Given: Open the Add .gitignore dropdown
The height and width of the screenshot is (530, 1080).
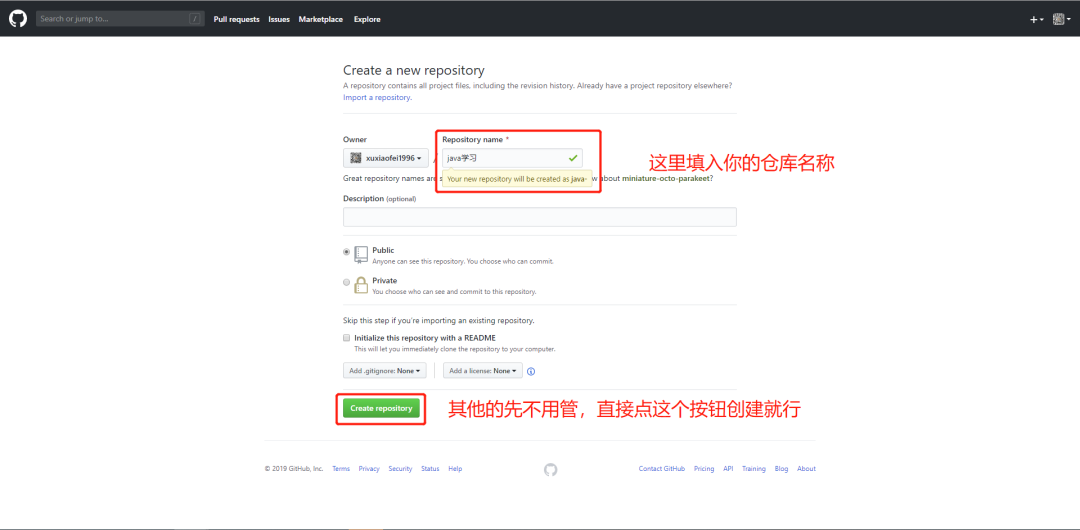Looking at the screenshot, I should pyautogui.click(x=385, y=371).
